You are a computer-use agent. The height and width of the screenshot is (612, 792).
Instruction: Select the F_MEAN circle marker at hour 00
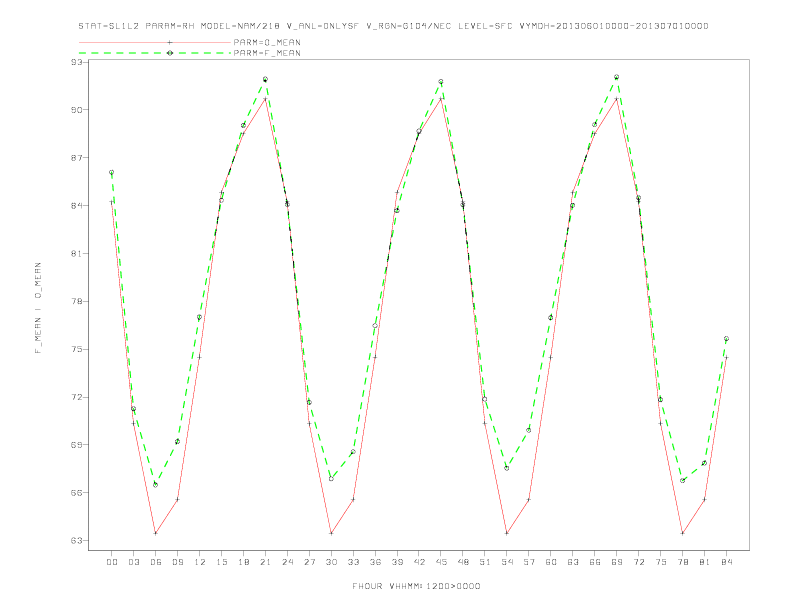[112, 173]
